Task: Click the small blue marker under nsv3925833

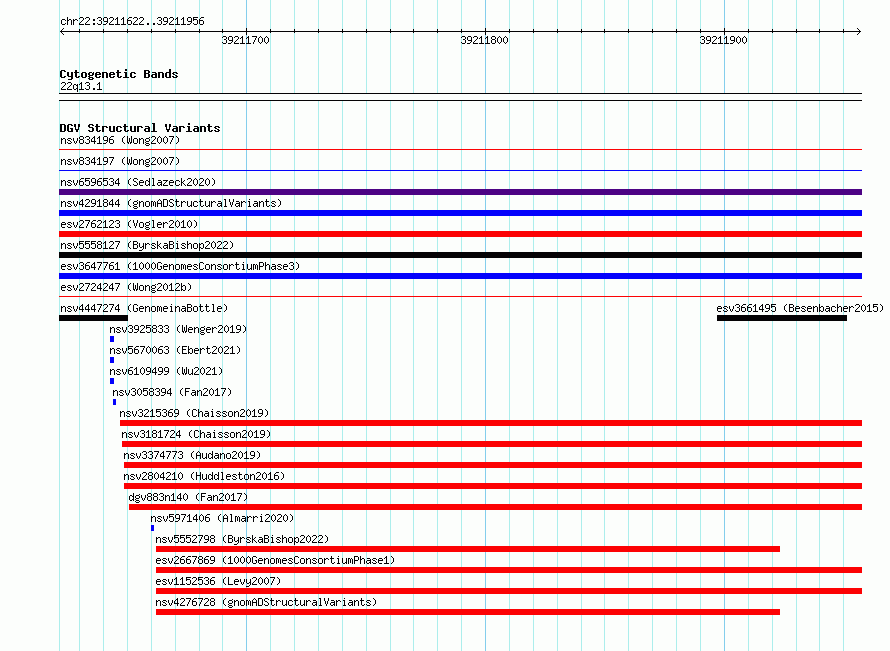Action: (x=112, y=339)
